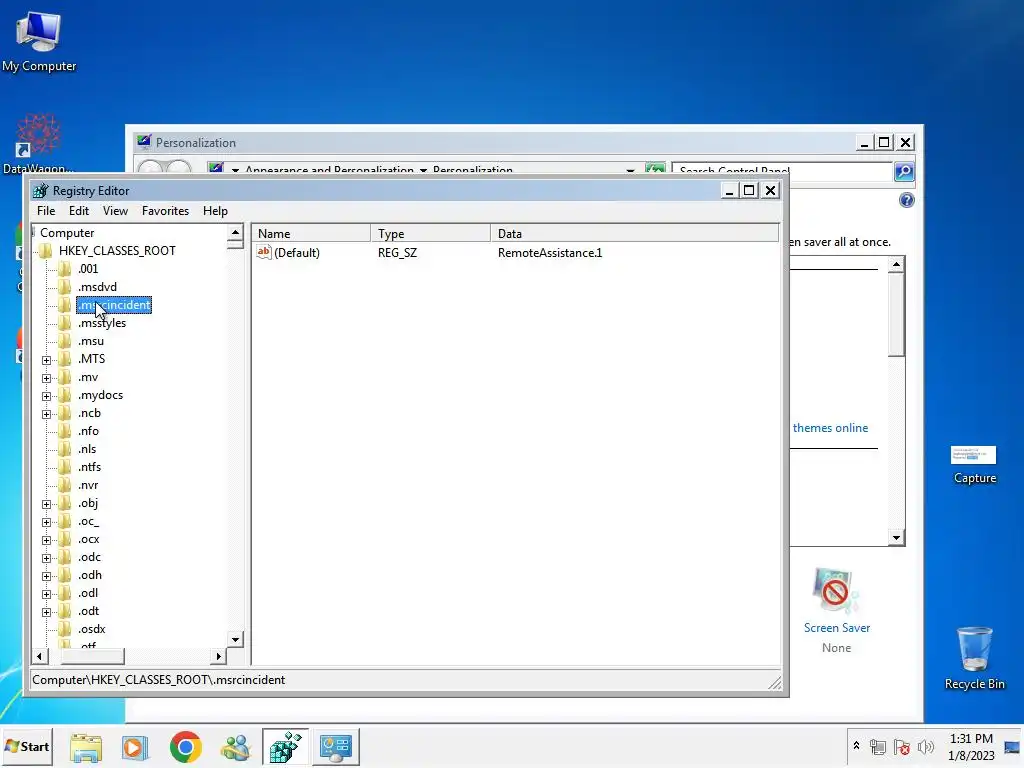Expand the .odc registry key
Viewport: 1024px width, 768px height.
46,558
